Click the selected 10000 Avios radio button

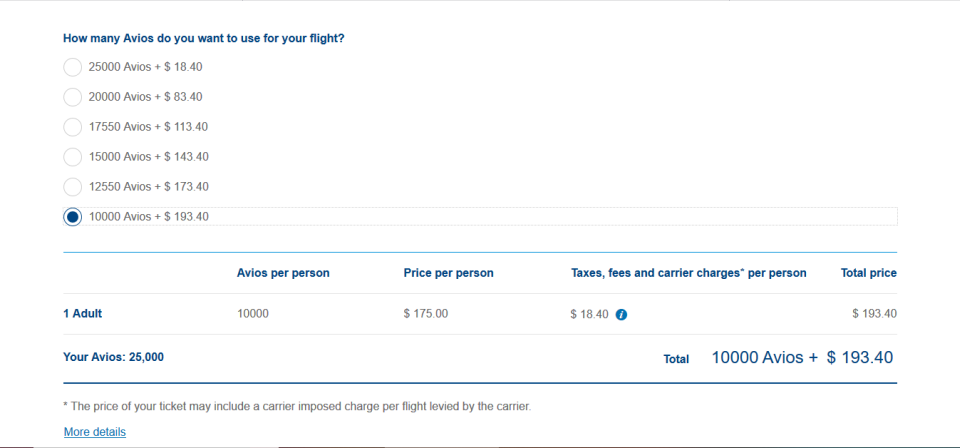click(x=72, y=217)
